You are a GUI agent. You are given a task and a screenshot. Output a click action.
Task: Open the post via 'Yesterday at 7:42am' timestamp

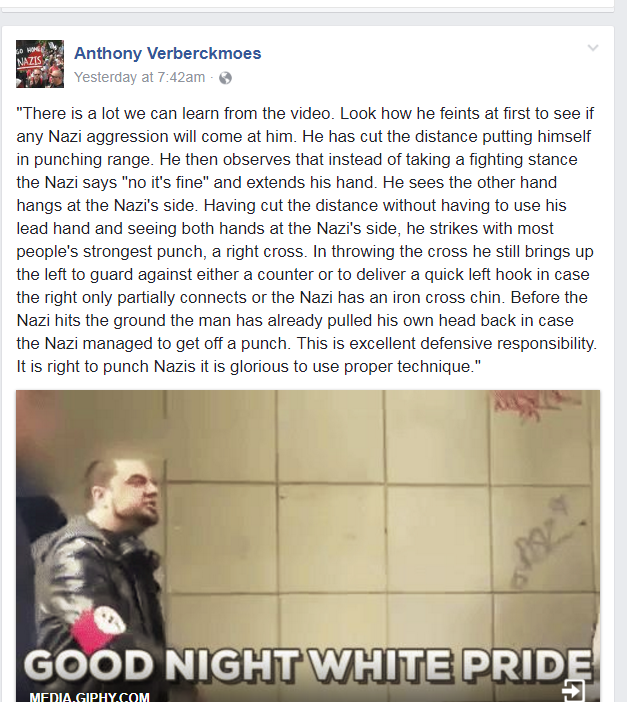pos(139,77)
